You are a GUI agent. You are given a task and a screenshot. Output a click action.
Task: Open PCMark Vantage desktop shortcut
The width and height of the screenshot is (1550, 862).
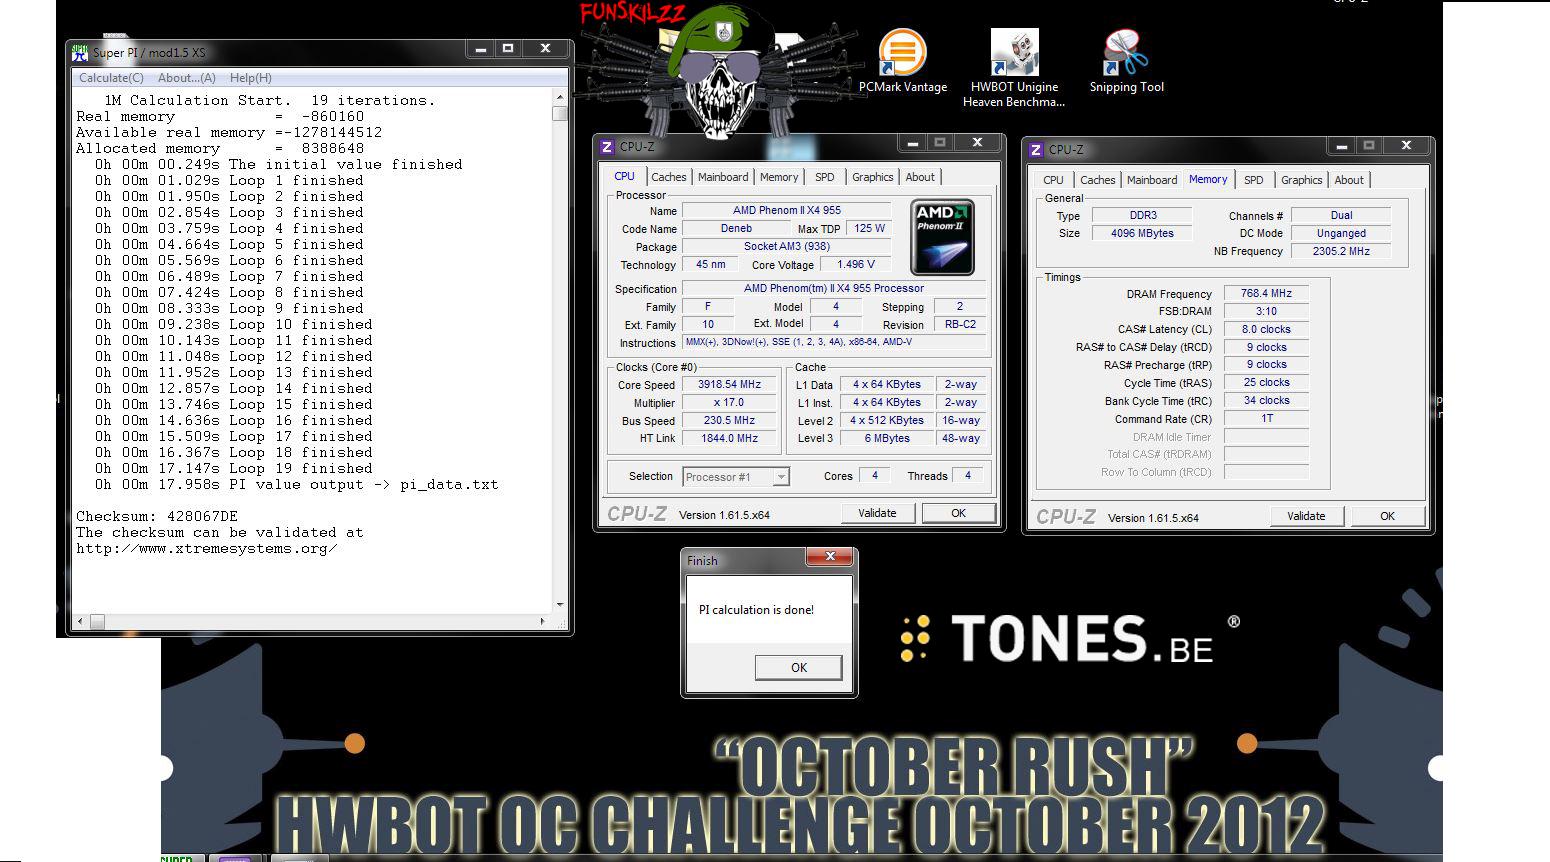point(902,62)
